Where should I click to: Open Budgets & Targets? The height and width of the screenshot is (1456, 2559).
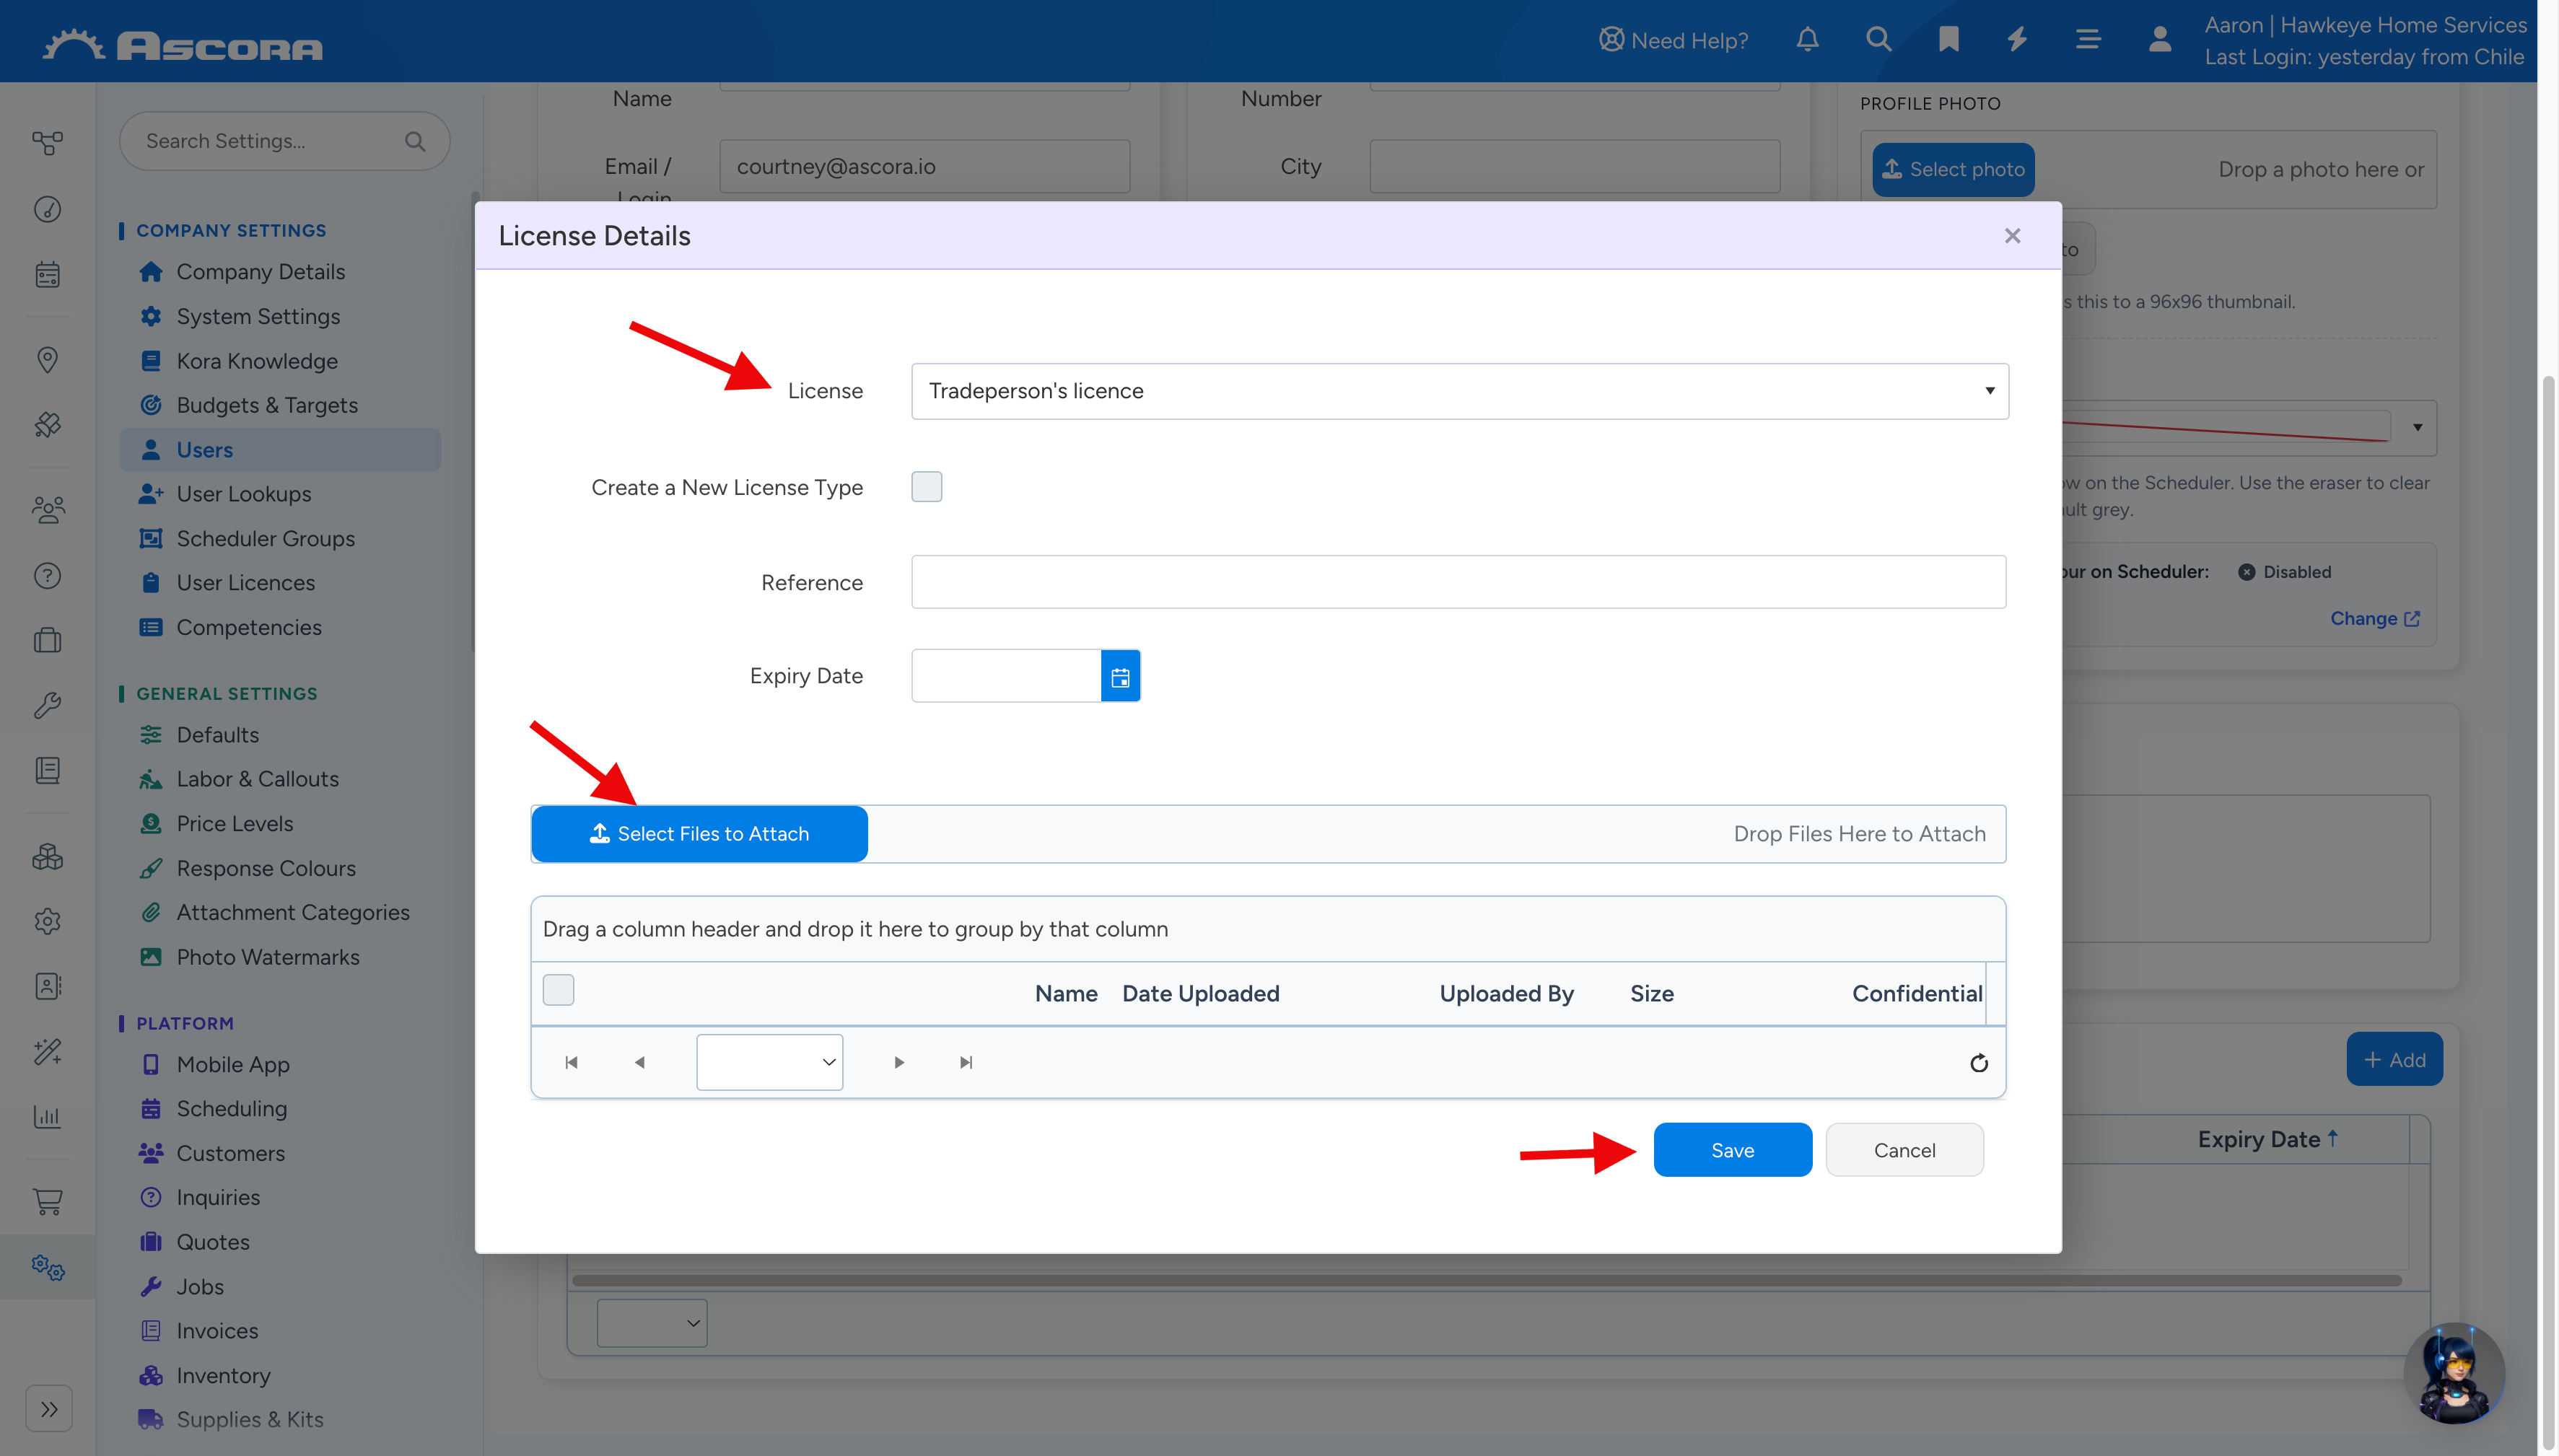267,405
